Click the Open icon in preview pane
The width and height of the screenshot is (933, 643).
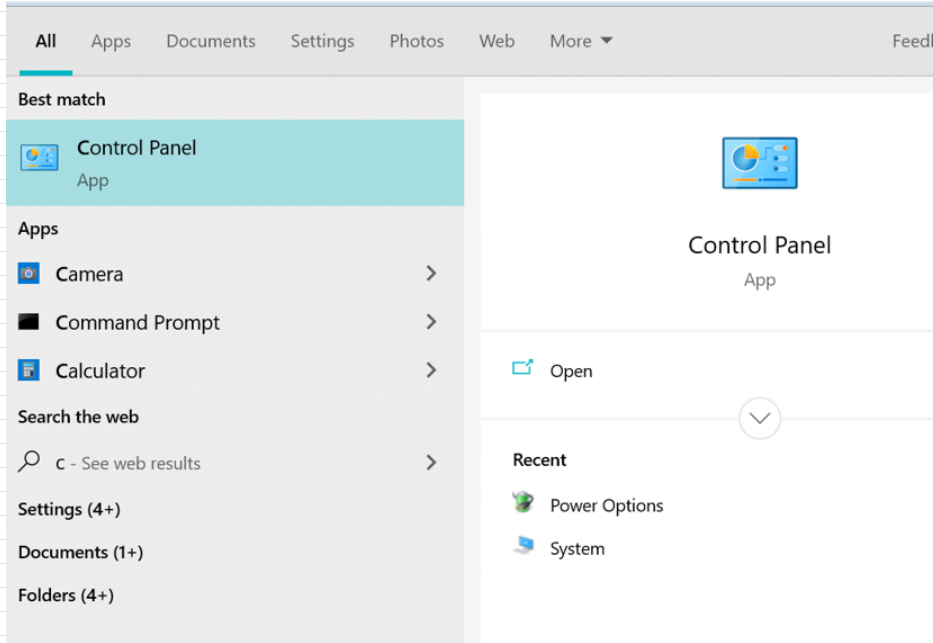coord(522,369)
